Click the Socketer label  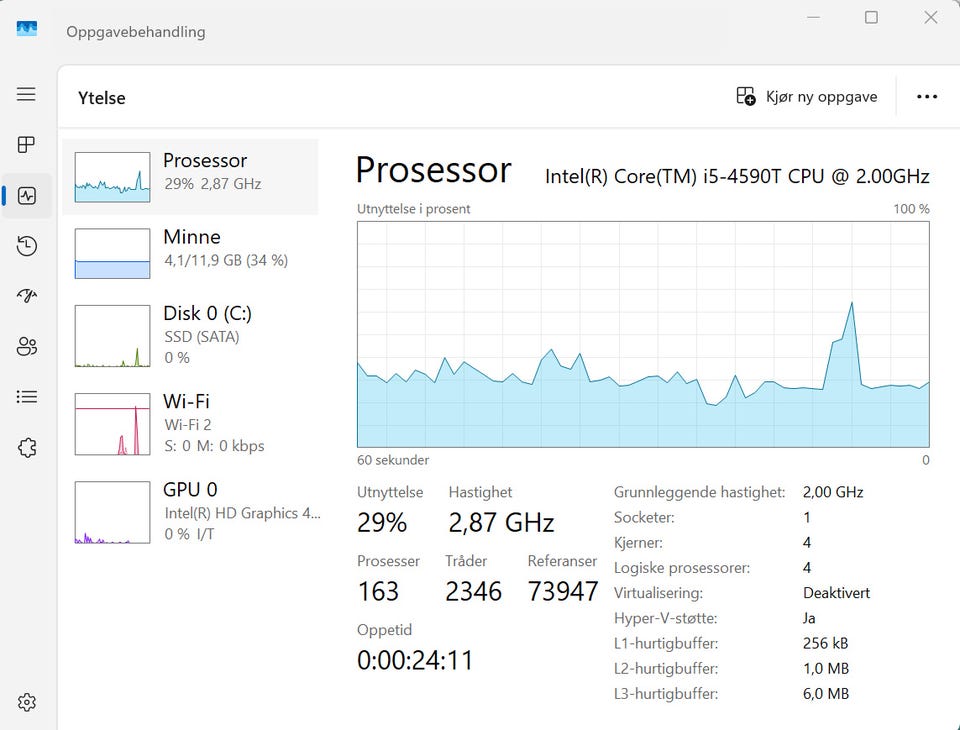(644, 517)
